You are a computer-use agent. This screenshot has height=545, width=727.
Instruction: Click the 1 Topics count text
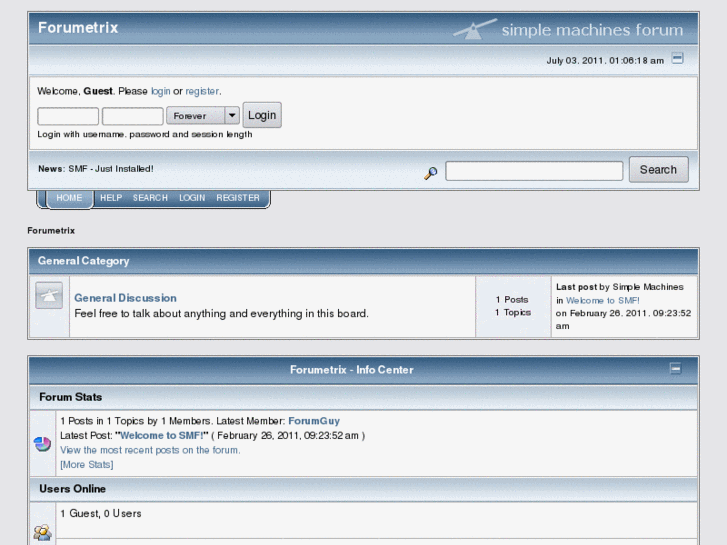point(513,313)
